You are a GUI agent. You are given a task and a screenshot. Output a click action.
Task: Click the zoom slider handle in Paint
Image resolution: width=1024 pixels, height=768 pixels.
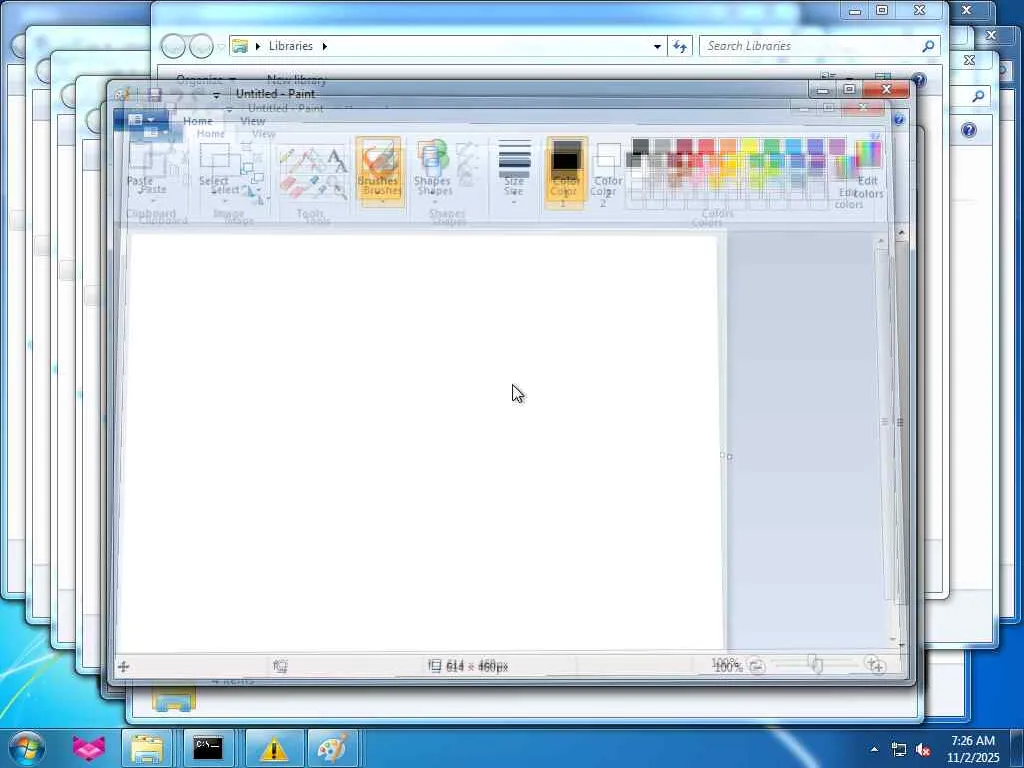(816, 665)
